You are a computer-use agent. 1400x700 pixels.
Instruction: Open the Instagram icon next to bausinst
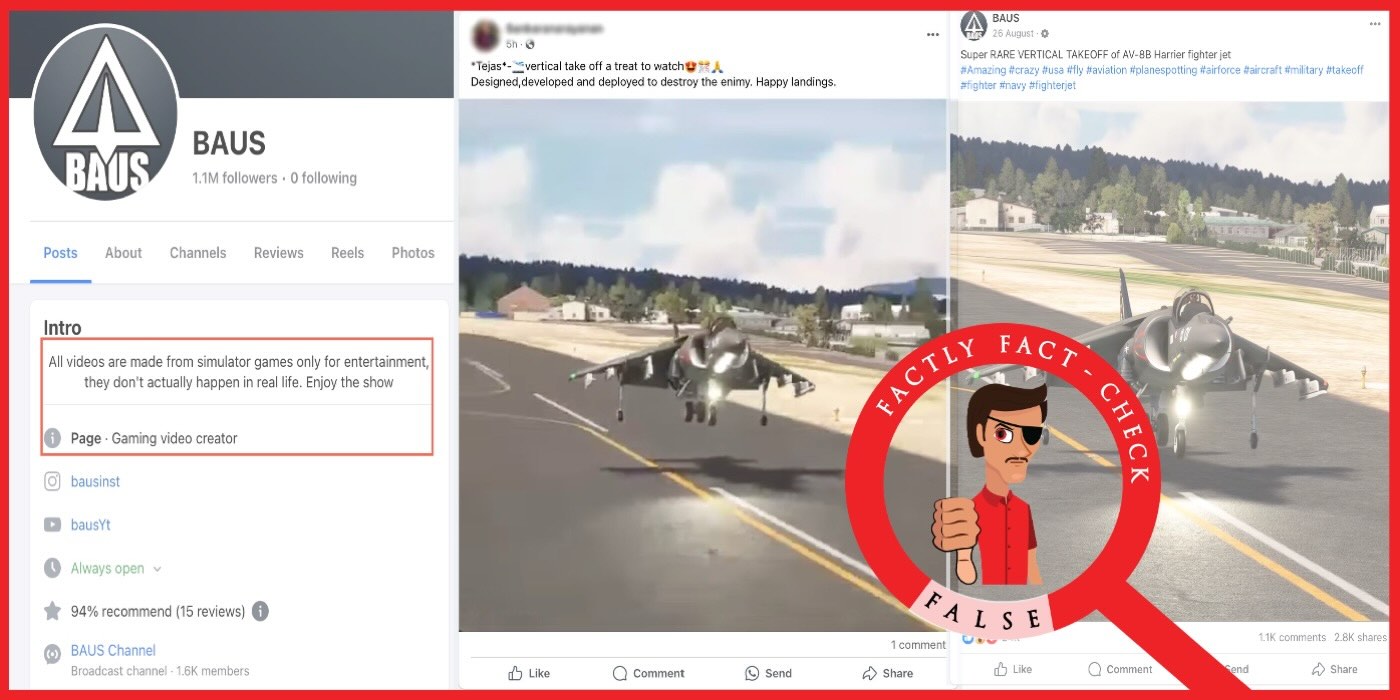point(51,481)
